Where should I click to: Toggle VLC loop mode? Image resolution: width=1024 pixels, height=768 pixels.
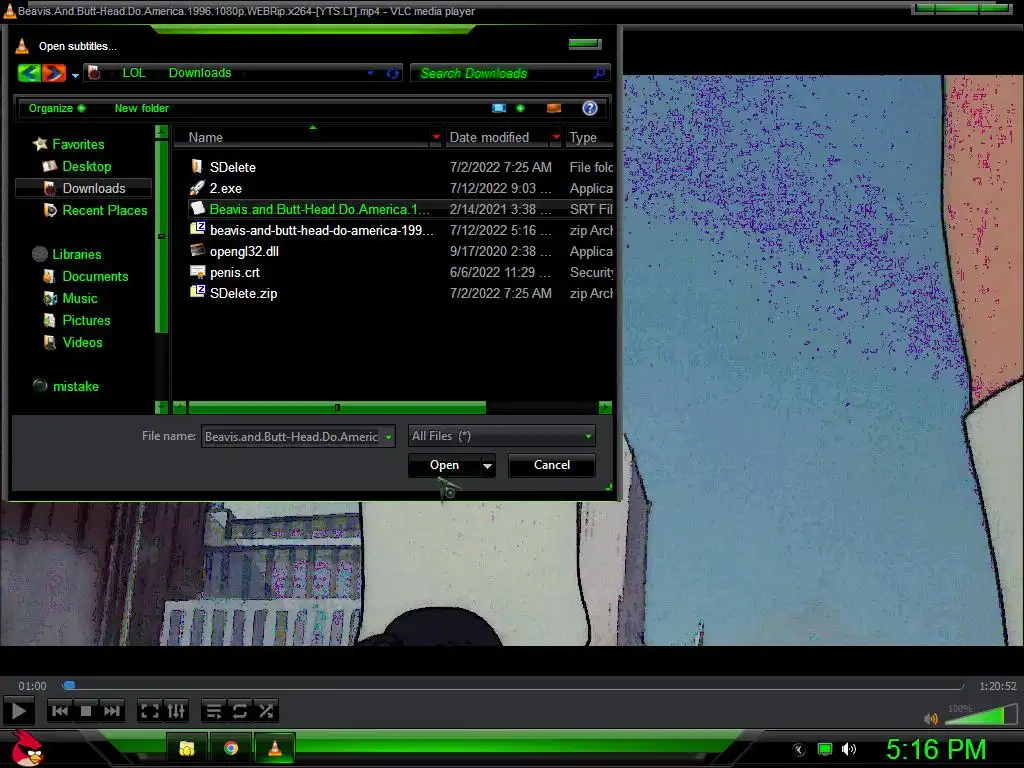click(x=240, y=711)
